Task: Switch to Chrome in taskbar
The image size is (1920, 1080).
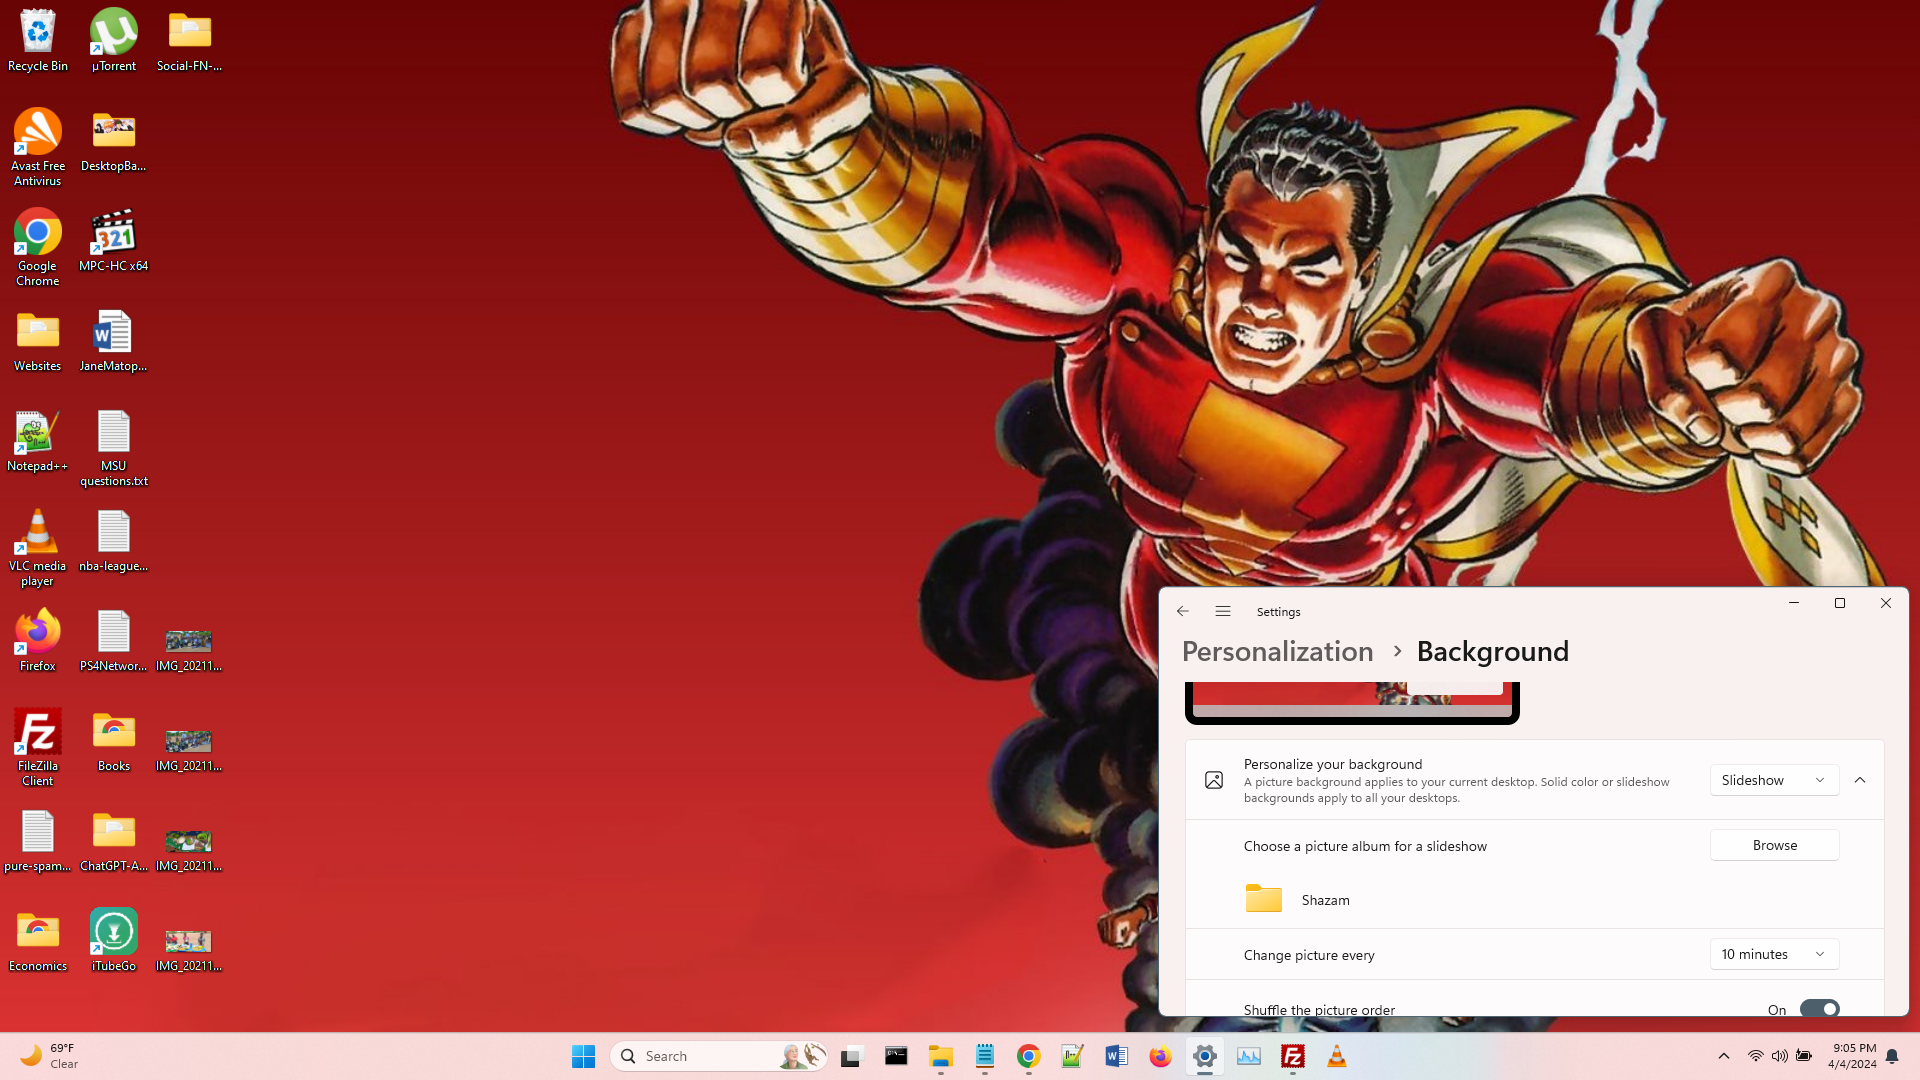Action: pyautogui.click(x=1029, y=1056)
